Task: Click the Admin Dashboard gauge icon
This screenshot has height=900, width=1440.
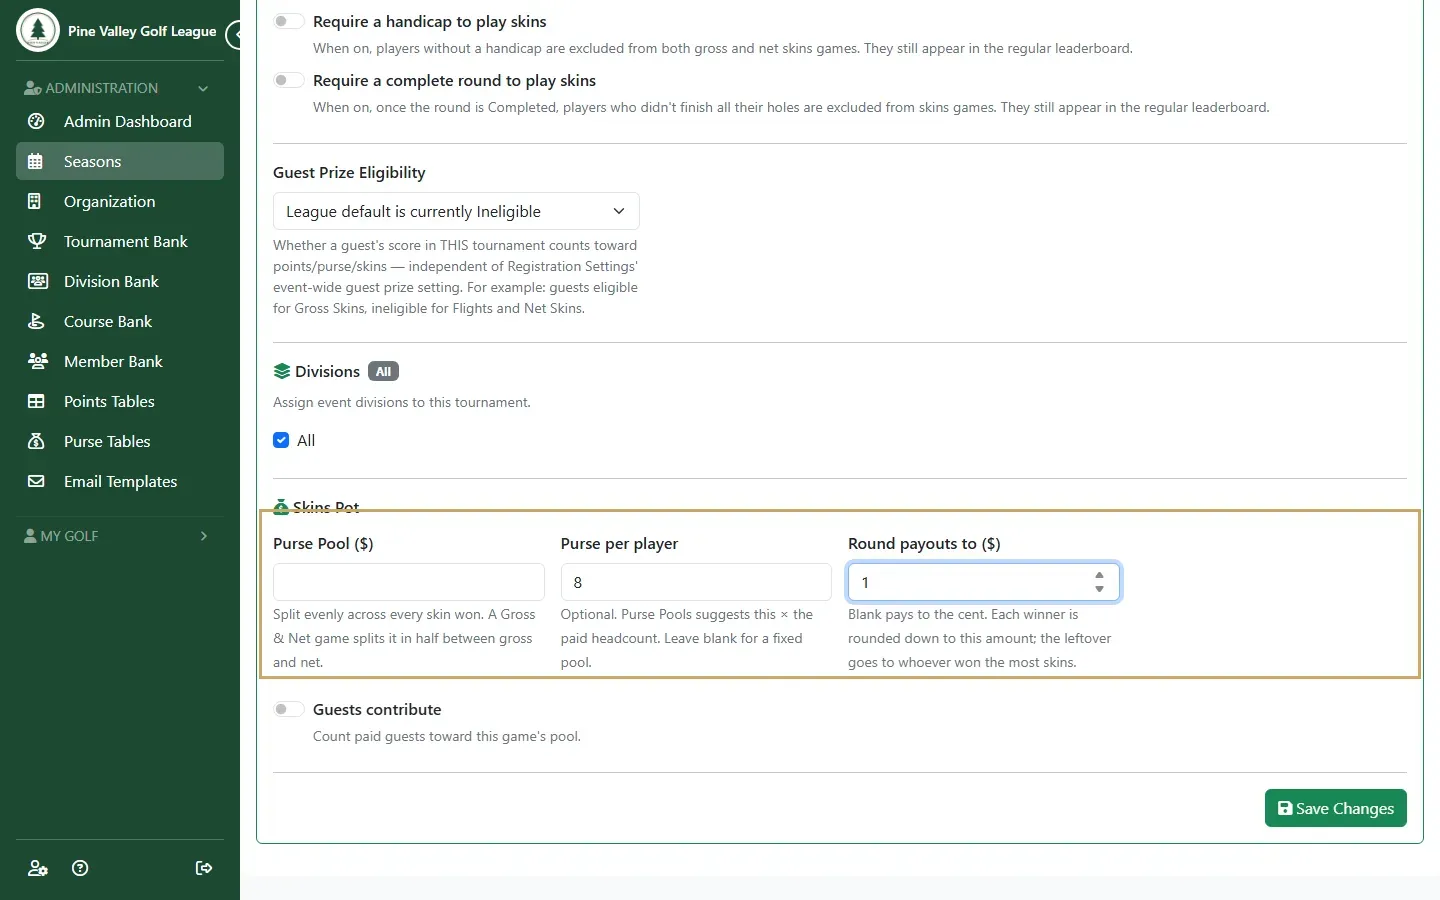Action: coord(36,121)
